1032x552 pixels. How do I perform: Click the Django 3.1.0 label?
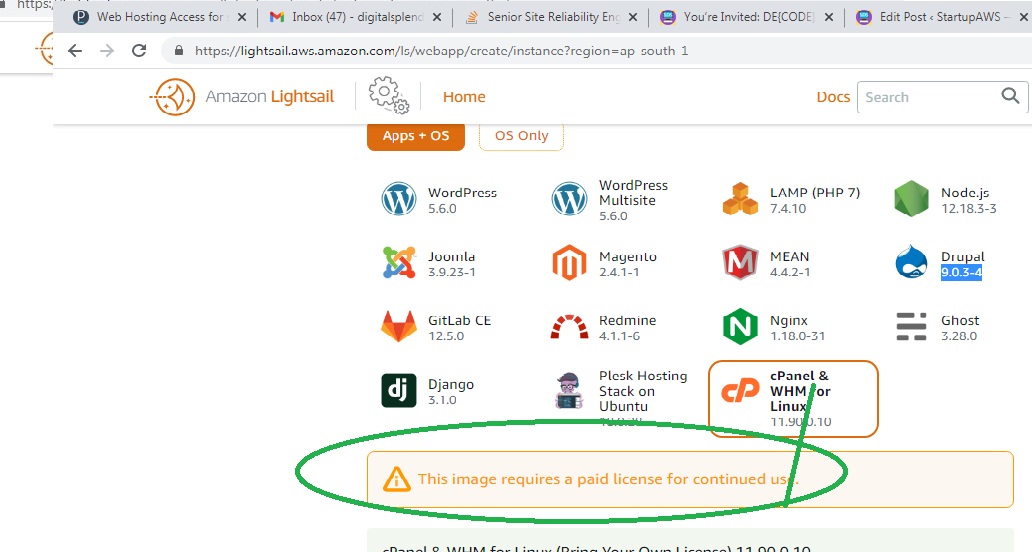point(450,391)
